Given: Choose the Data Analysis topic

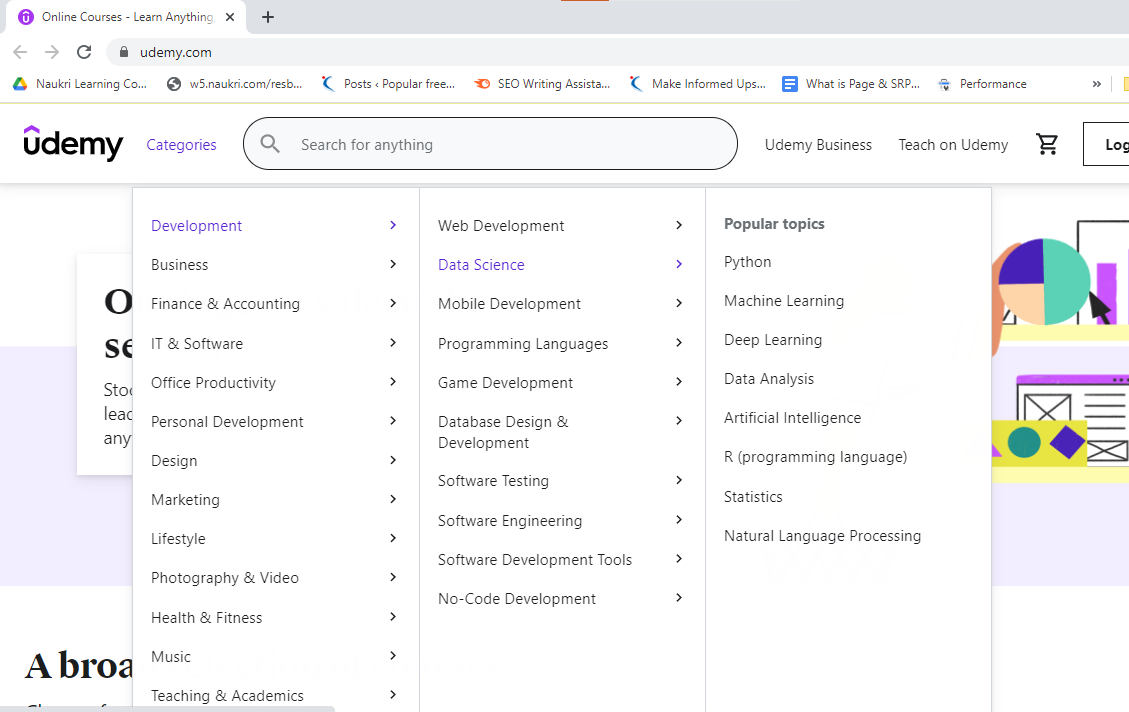Looking at the screenshot, I should (x=769, y=379).
